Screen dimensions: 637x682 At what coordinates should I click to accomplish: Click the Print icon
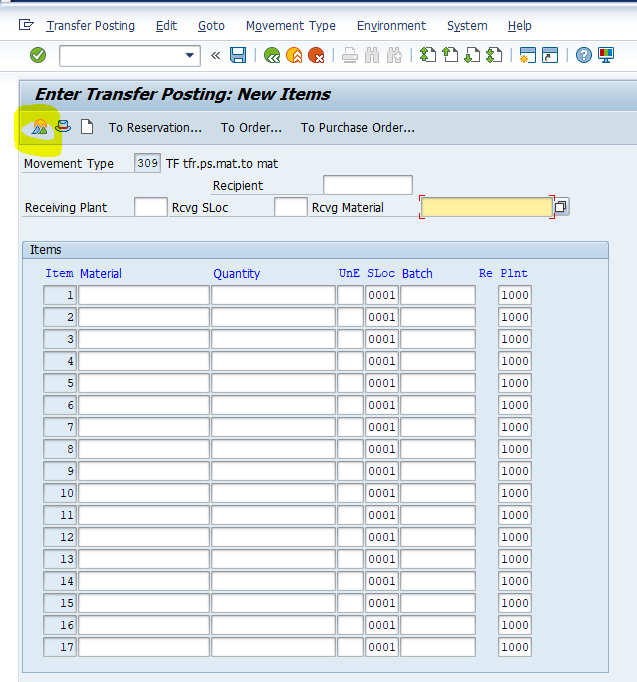[x=350, y=55]
